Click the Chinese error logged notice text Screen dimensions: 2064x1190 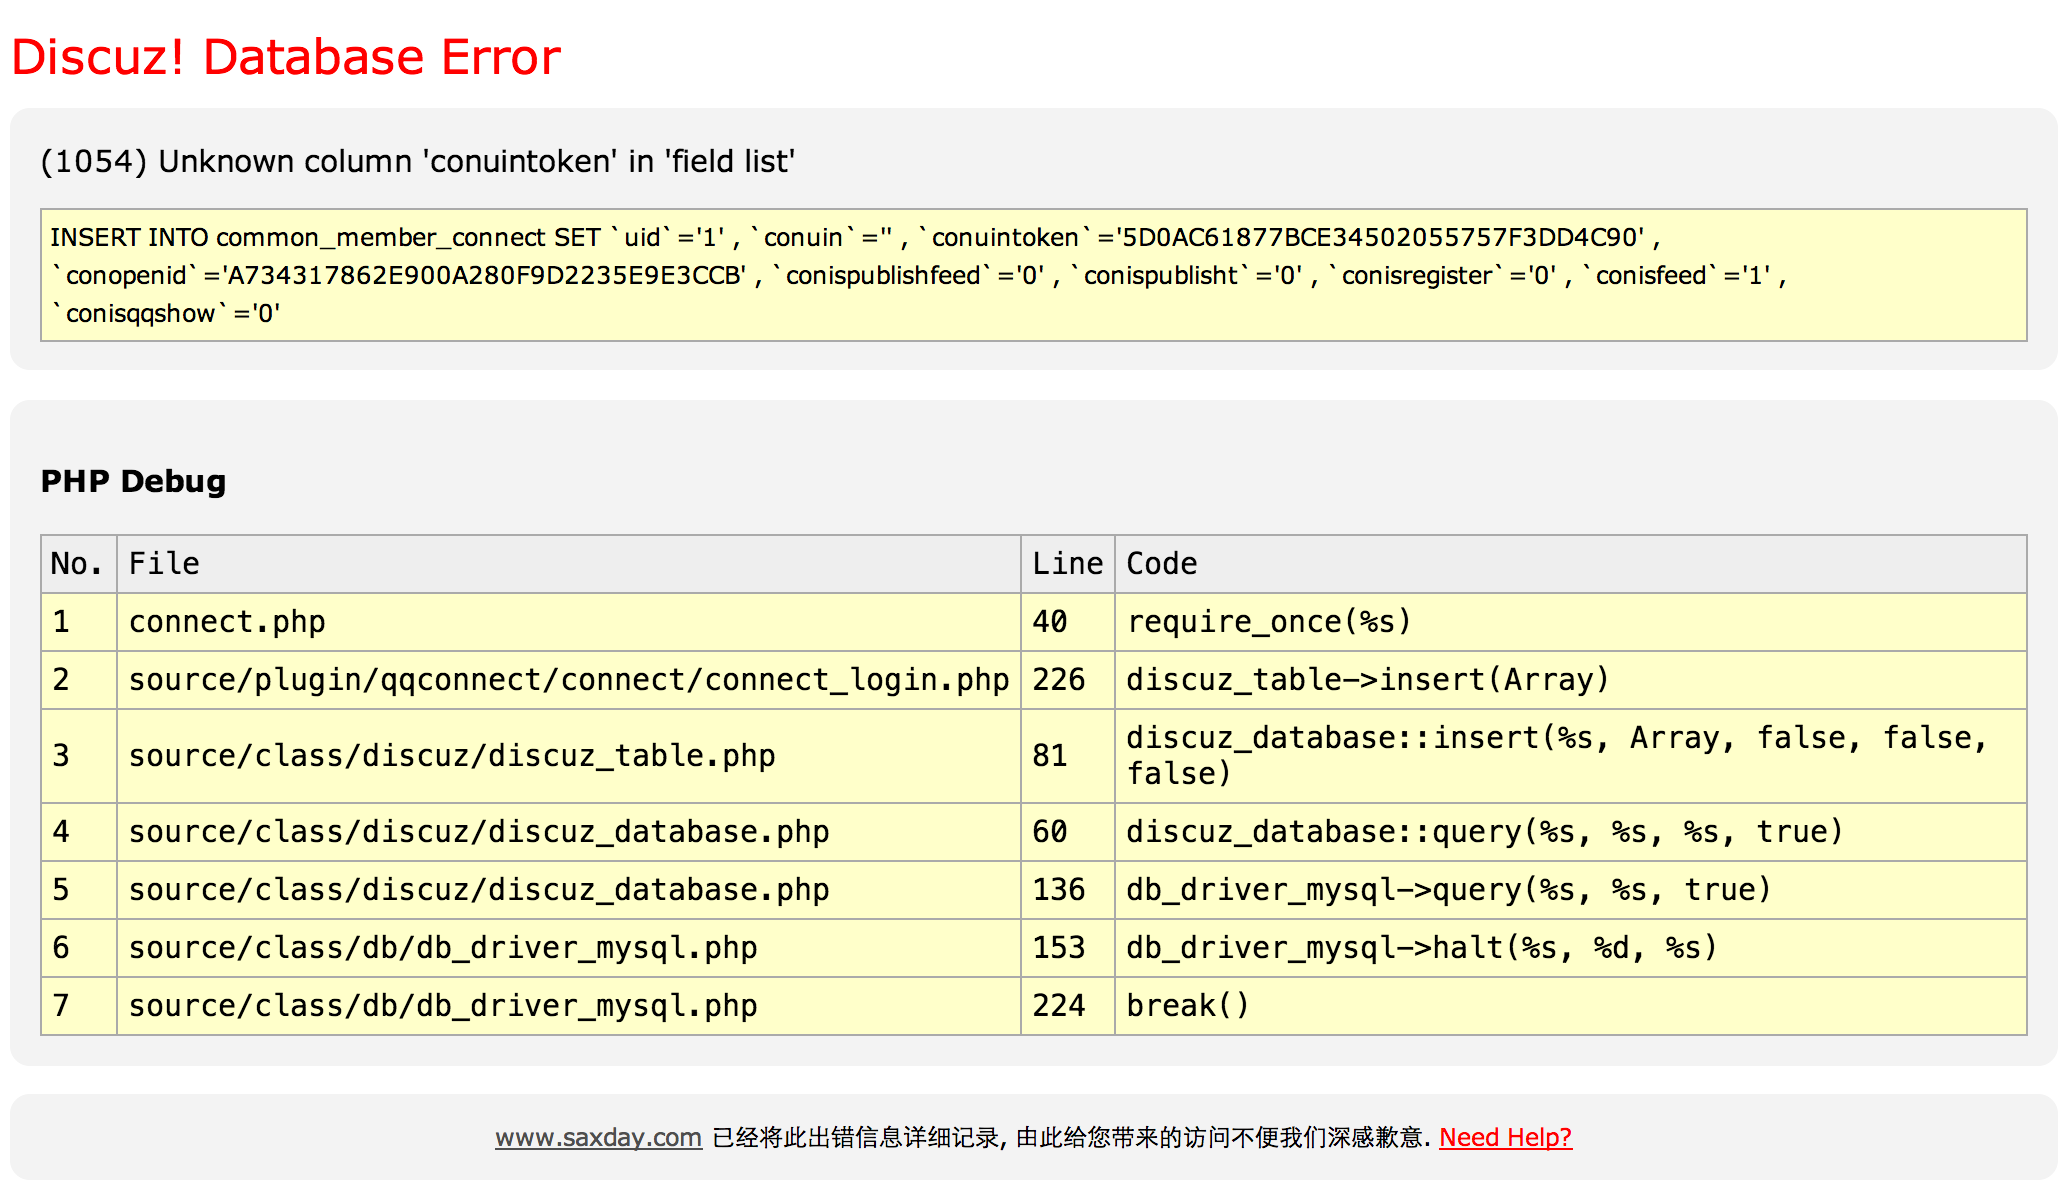point(1068,1137)
